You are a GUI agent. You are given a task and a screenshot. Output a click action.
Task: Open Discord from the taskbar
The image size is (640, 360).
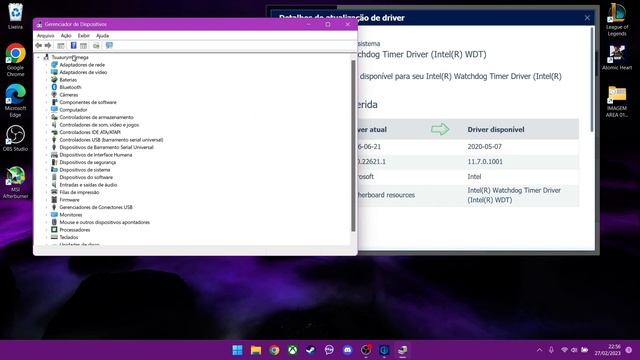pyautogui.click(x=347, y=350)
